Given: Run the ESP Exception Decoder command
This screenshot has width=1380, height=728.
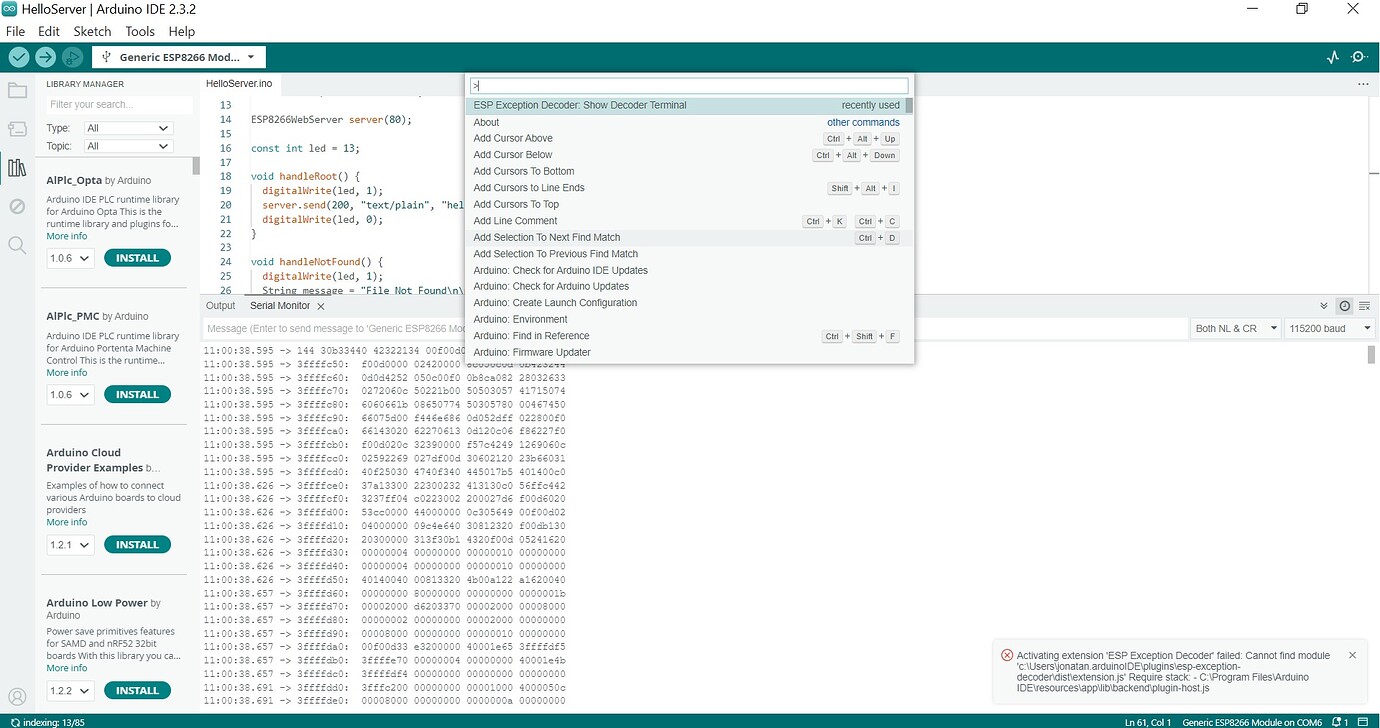Looking at the screenshot, I should click(580, 104).
